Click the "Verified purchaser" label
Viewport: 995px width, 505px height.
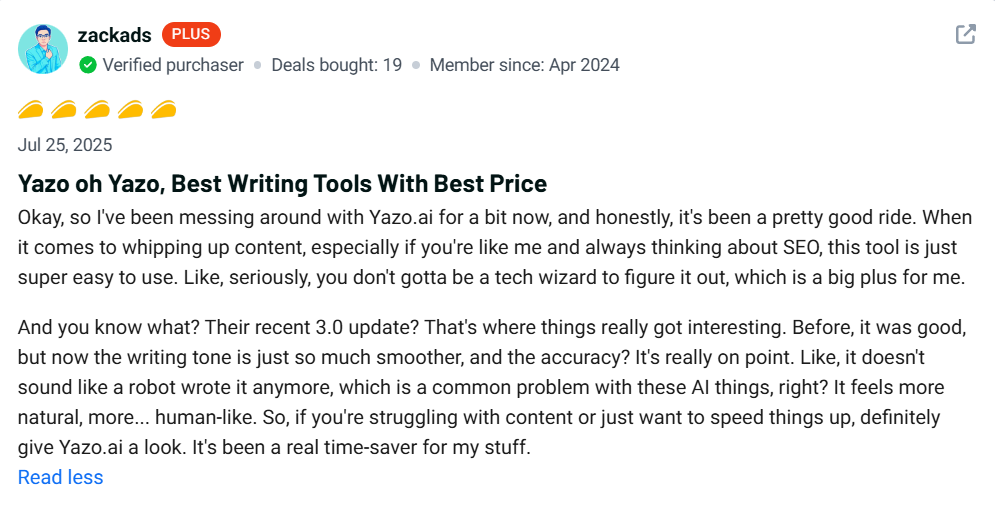click(173, 65)
